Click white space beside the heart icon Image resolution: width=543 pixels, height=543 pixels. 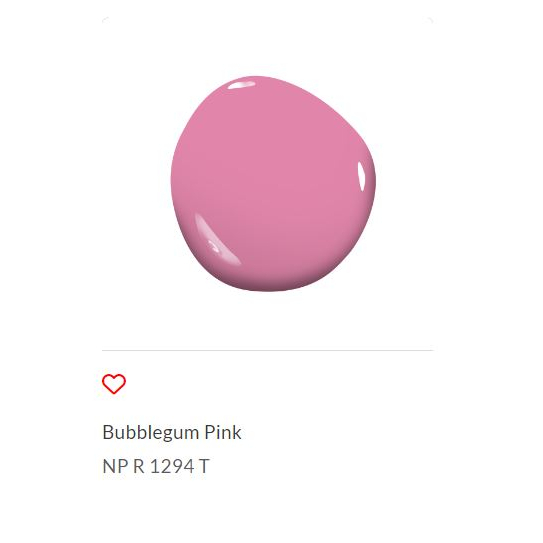pos(277,384)
